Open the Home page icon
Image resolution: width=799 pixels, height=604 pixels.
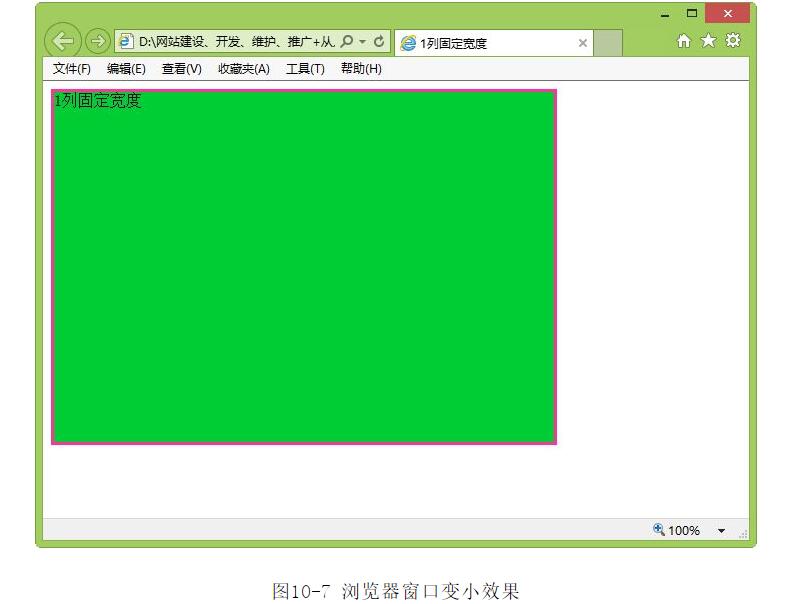(684, 41)
